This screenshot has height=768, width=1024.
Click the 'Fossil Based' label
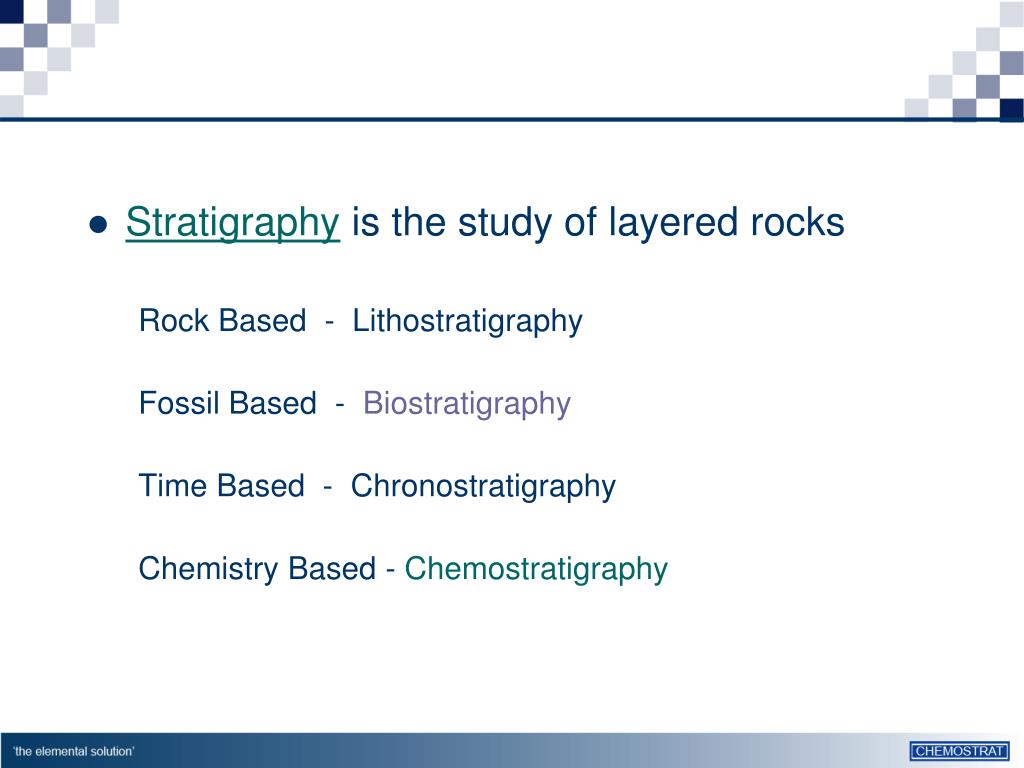coord(227,403)
